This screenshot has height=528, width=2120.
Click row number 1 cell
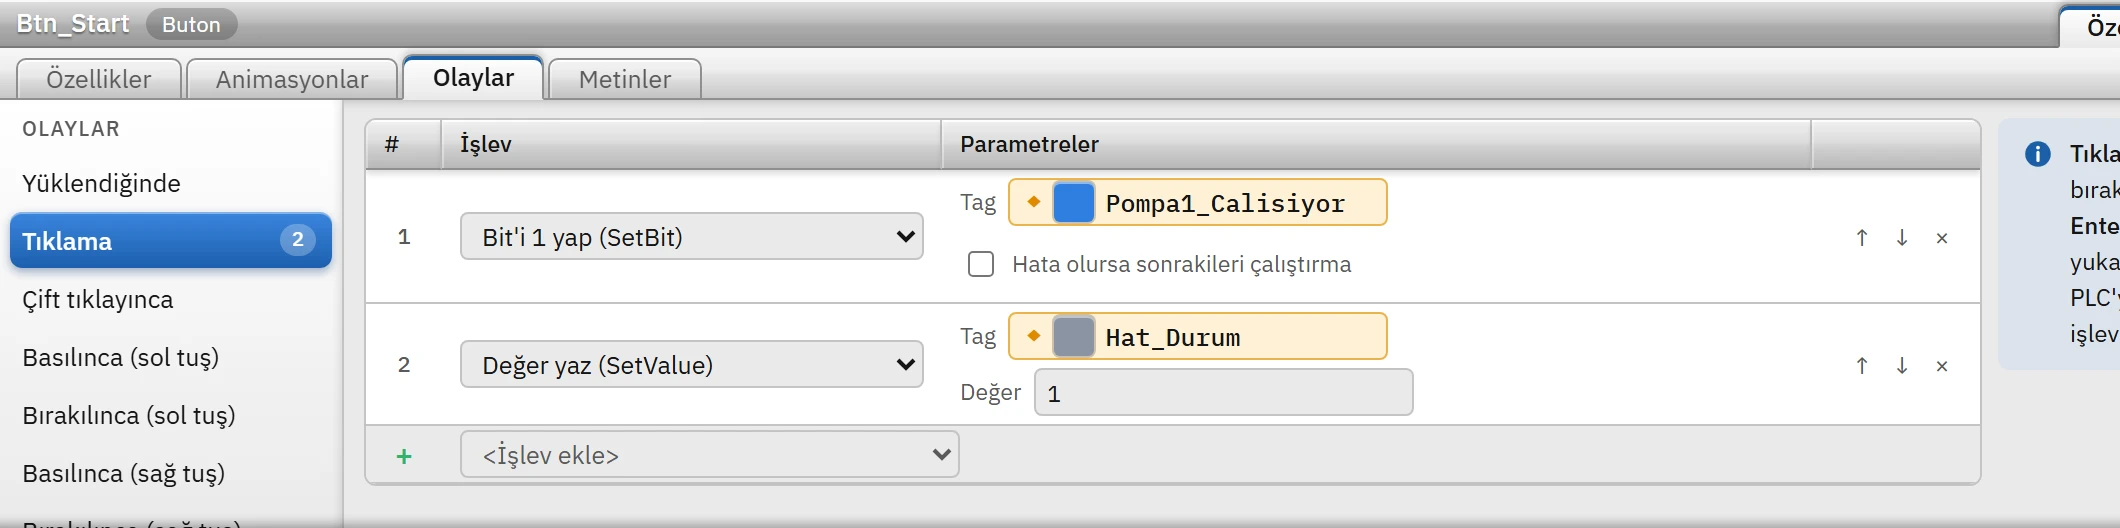coord(404,237)
